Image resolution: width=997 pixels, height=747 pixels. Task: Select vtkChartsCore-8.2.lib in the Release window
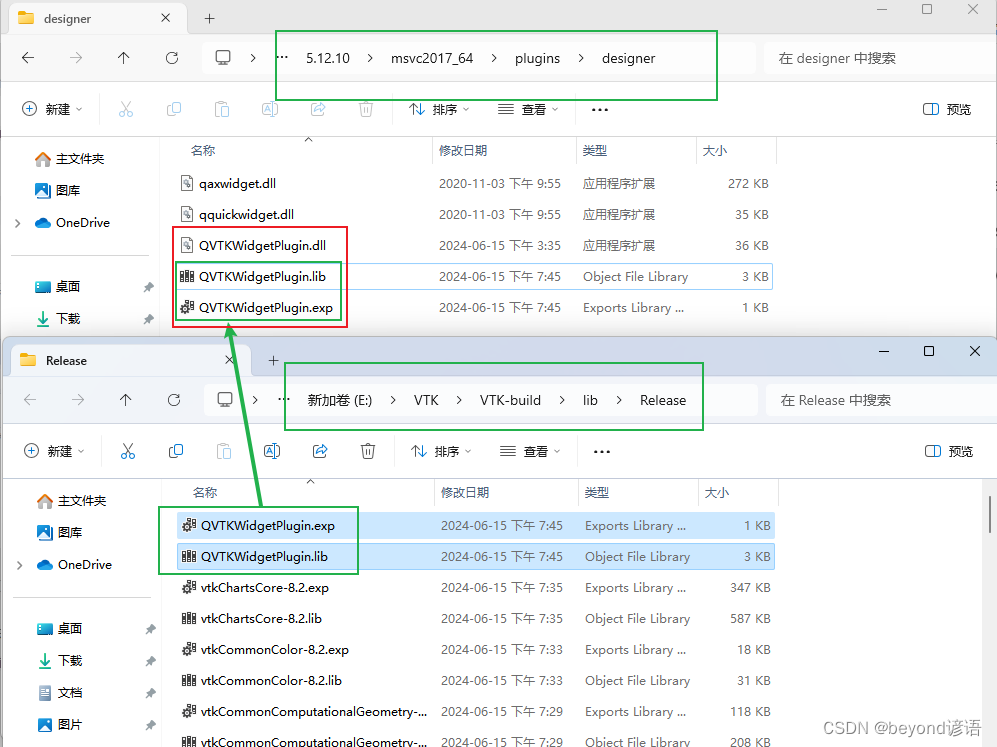(477, 619)
